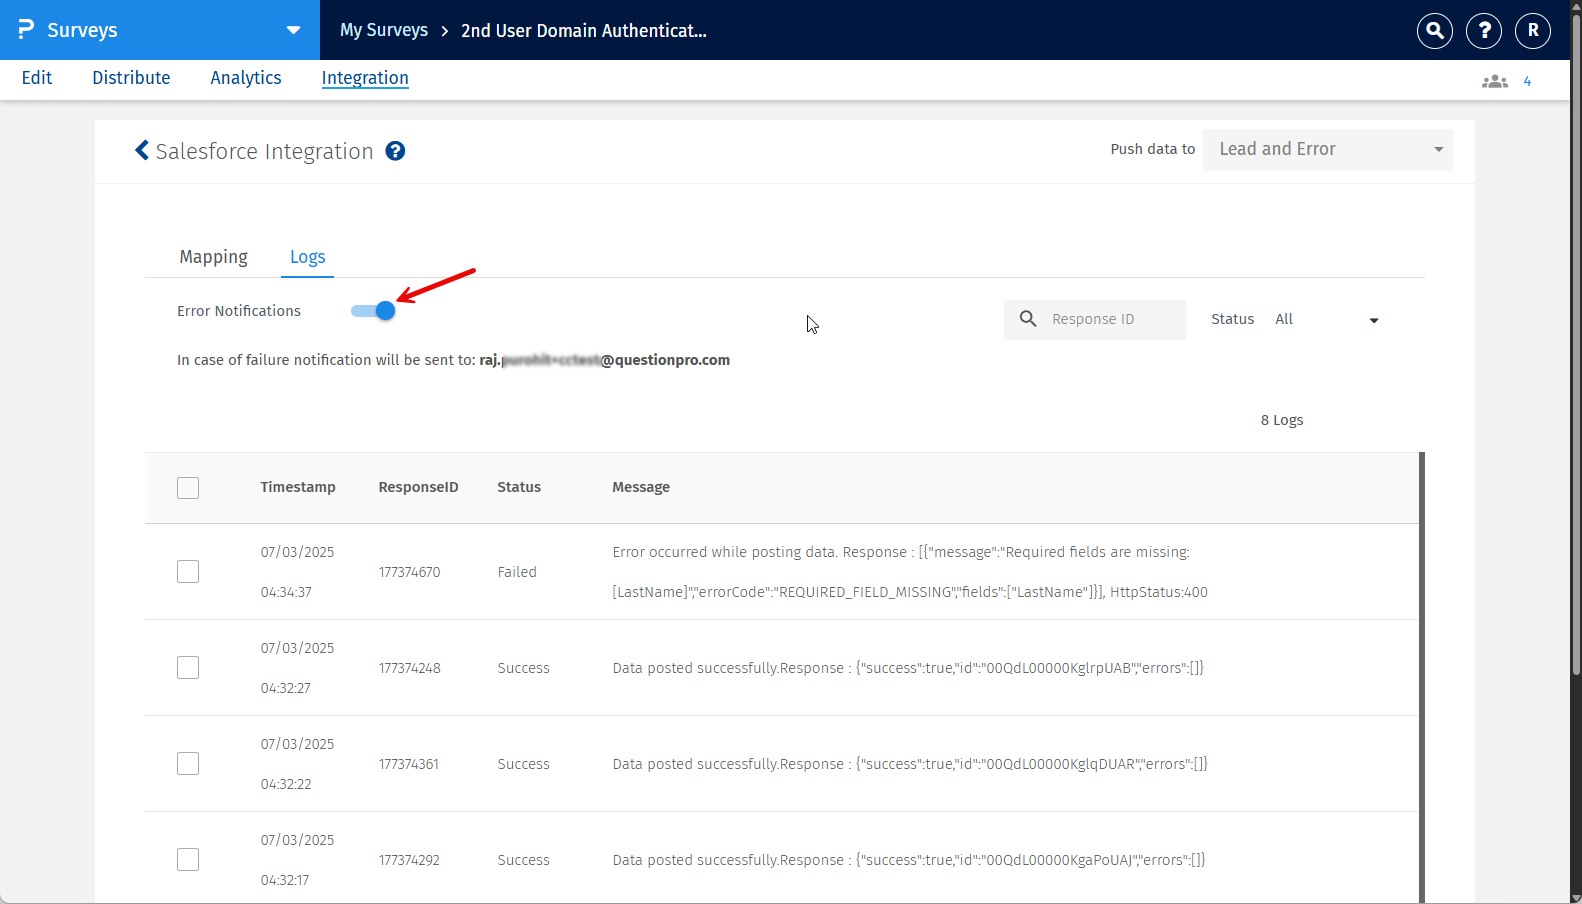Screen dimensions: 1582x904
Task: Open the Distribute menu link
Action: 131,78
